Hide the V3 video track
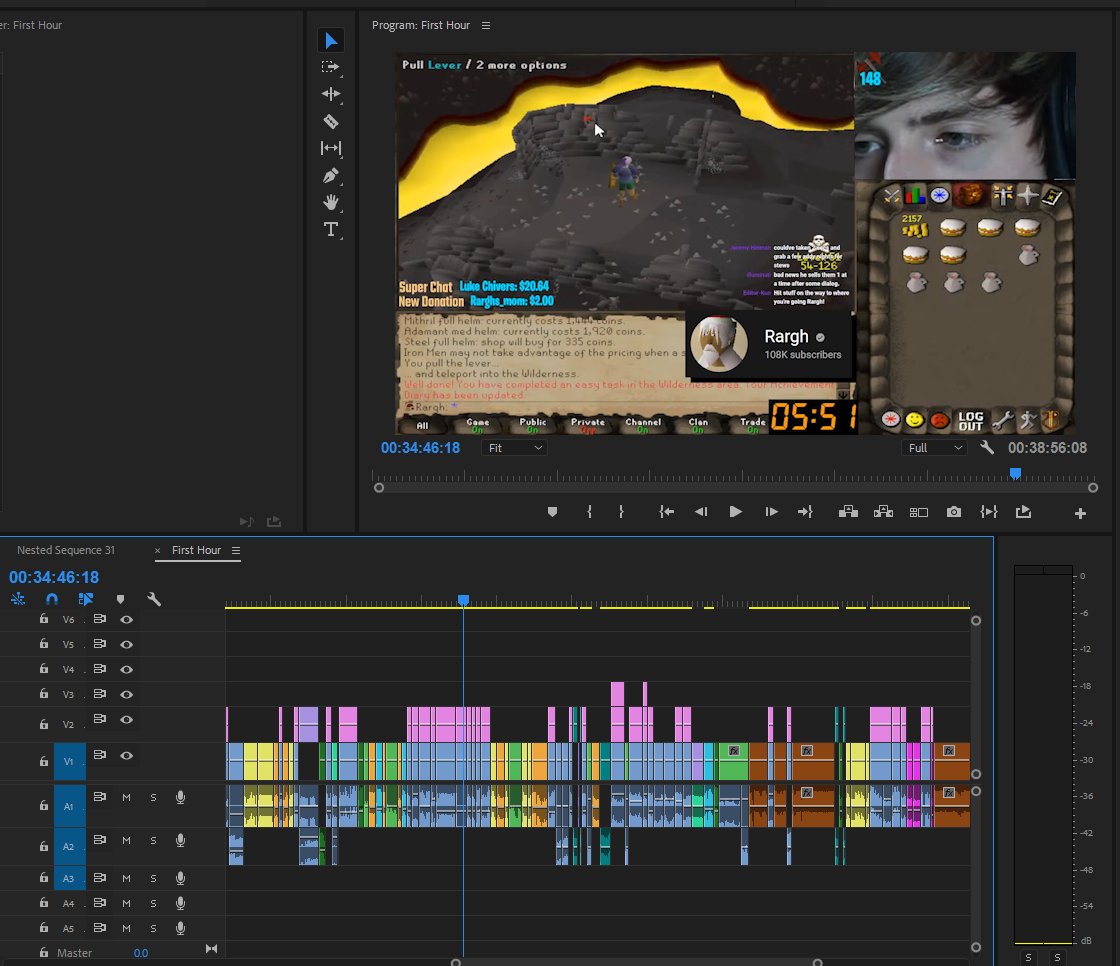The image size is (1120, 966). tap(126, 694)
